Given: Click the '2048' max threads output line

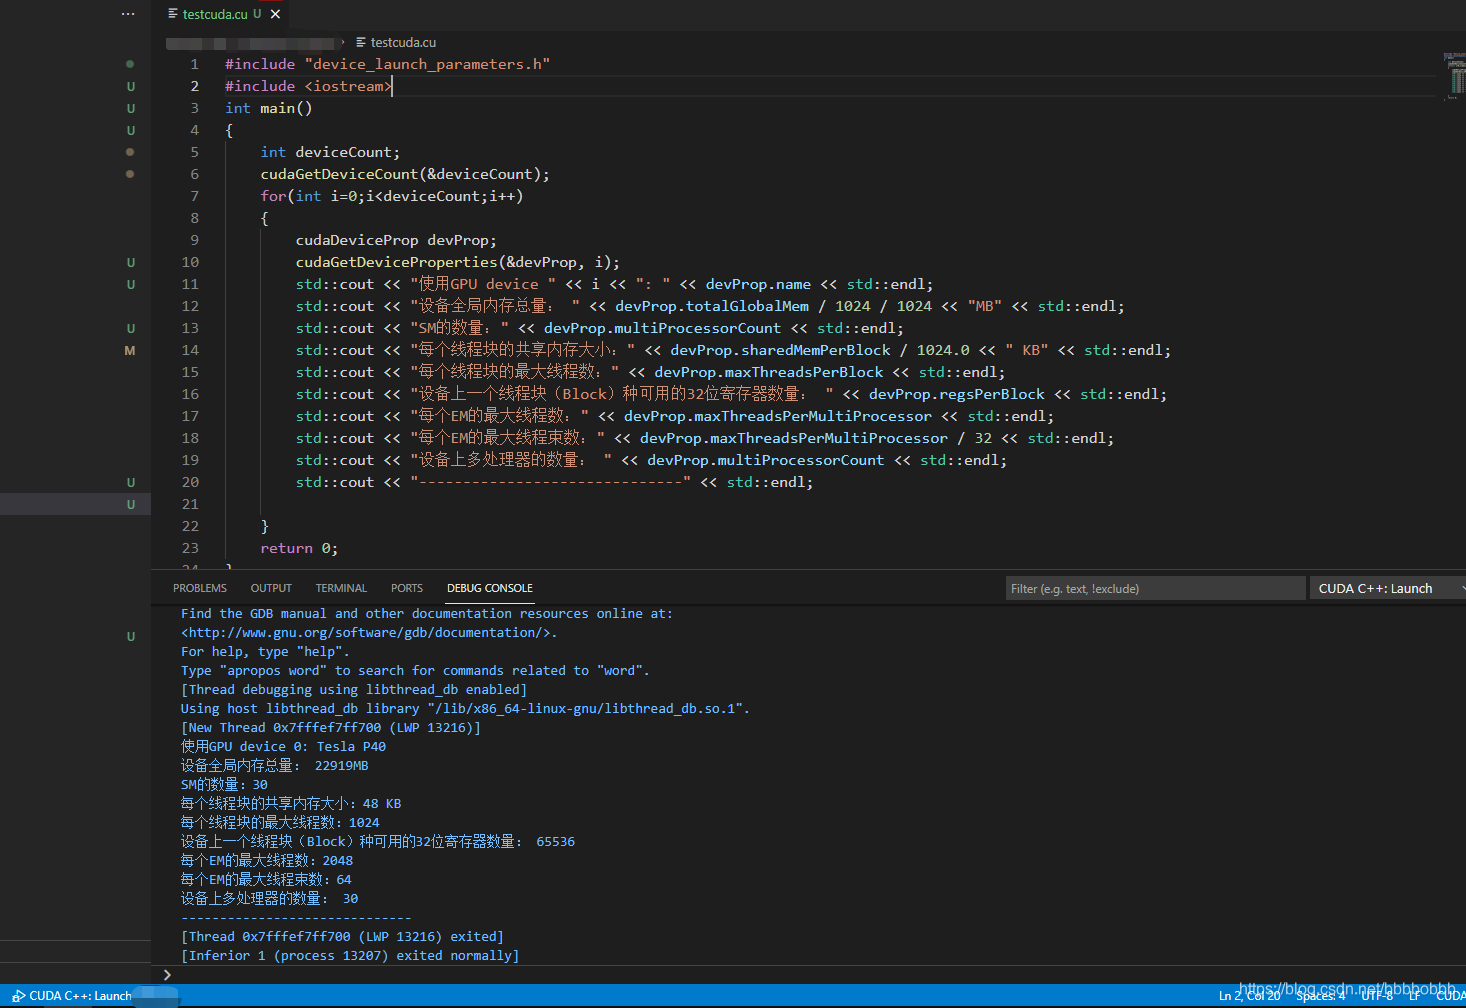Looking at the screenshot, I should (267, 860).
